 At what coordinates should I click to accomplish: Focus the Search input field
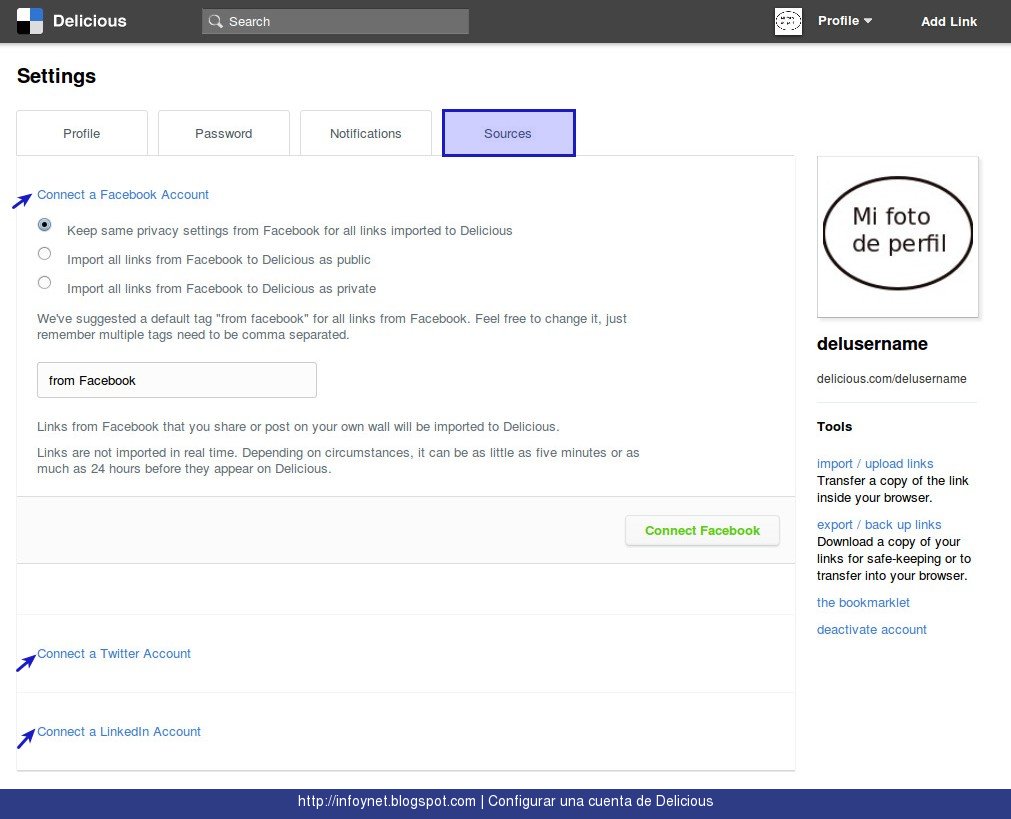[x=335, y=21]
